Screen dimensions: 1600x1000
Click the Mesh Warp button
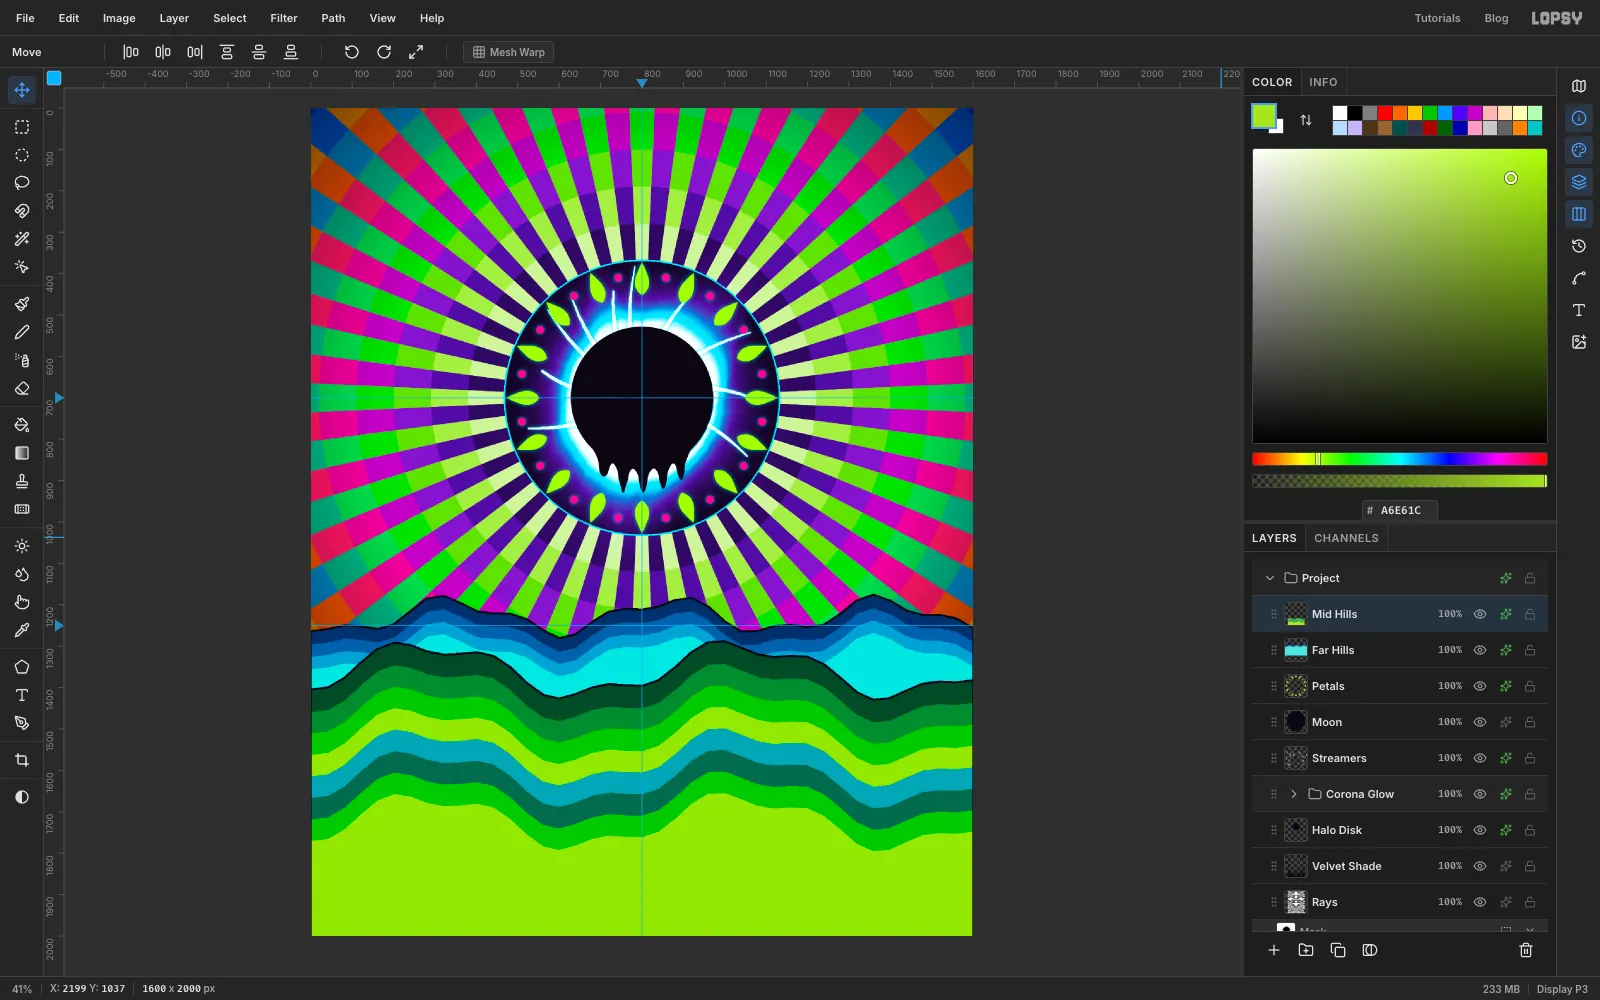509,52
